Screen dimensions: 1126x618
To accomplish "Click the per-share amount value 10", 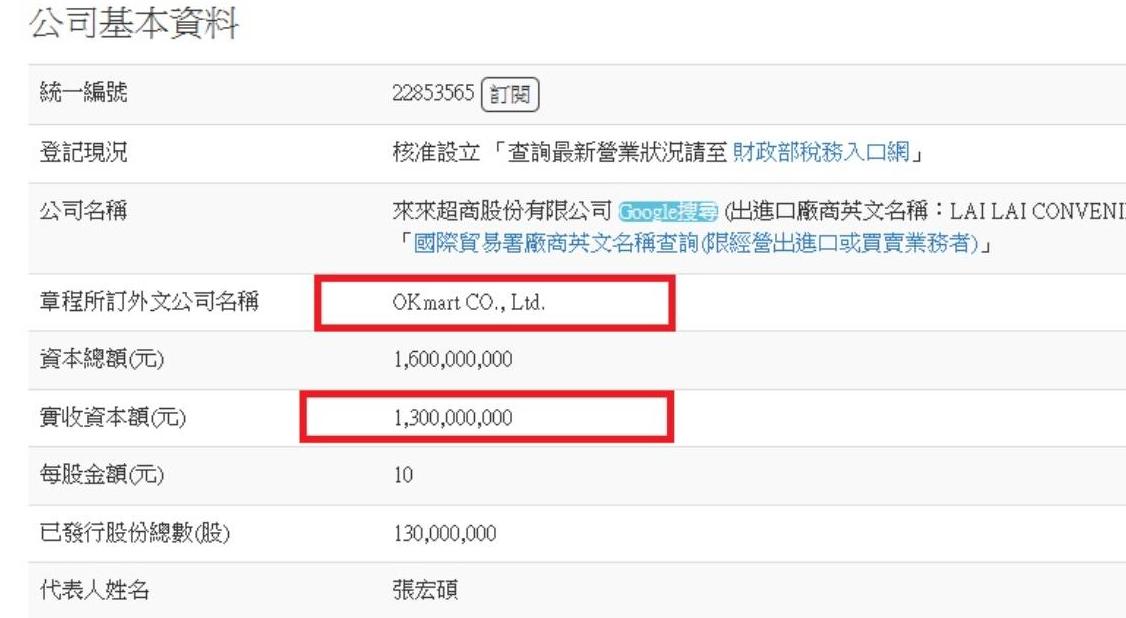I will click(404, 475).
